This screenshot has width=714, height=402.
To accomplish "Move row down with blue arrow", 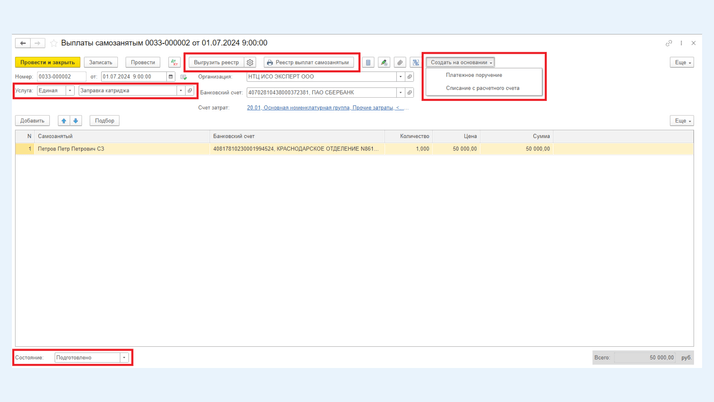I will 76,121.
